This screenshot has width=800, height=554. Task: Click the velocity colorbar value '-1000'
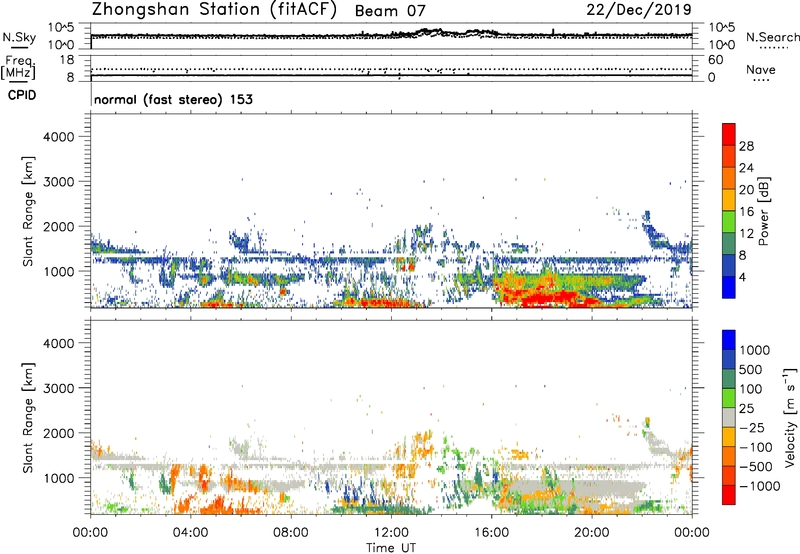point(759,486)
